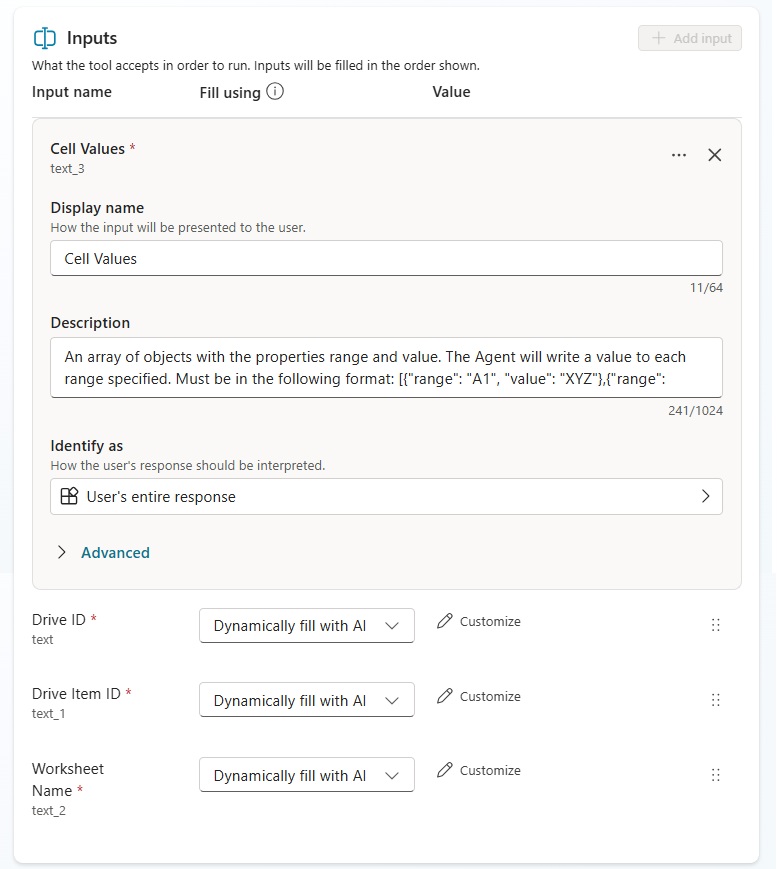Click the Add input button
Screen dimensions: 777x869
point(690,38)
